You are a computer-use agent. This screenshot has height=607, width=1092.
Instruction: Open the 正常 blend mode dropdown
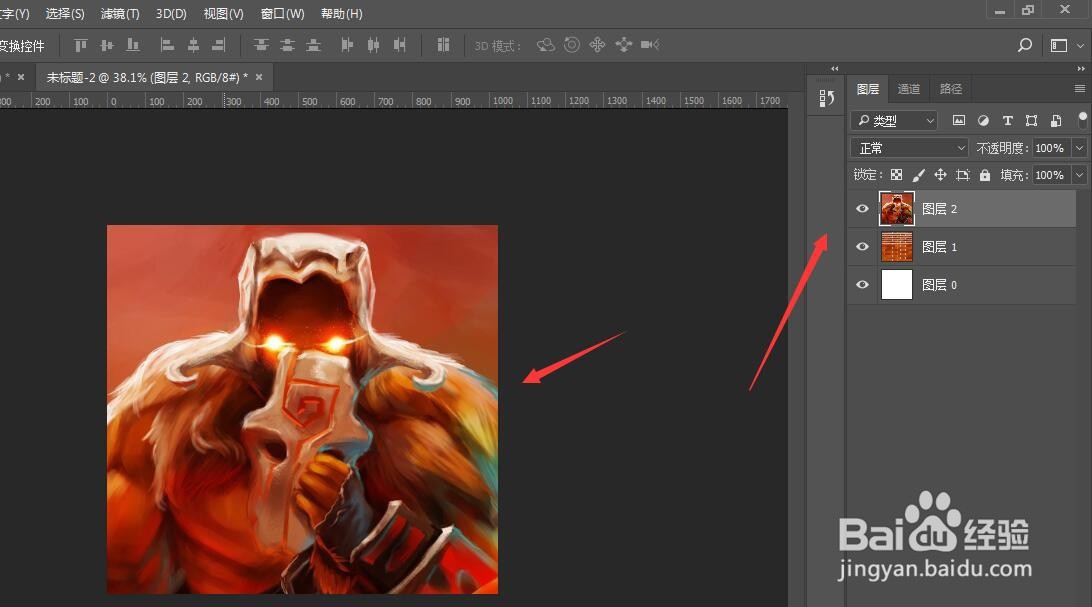[x=910, y=148]
